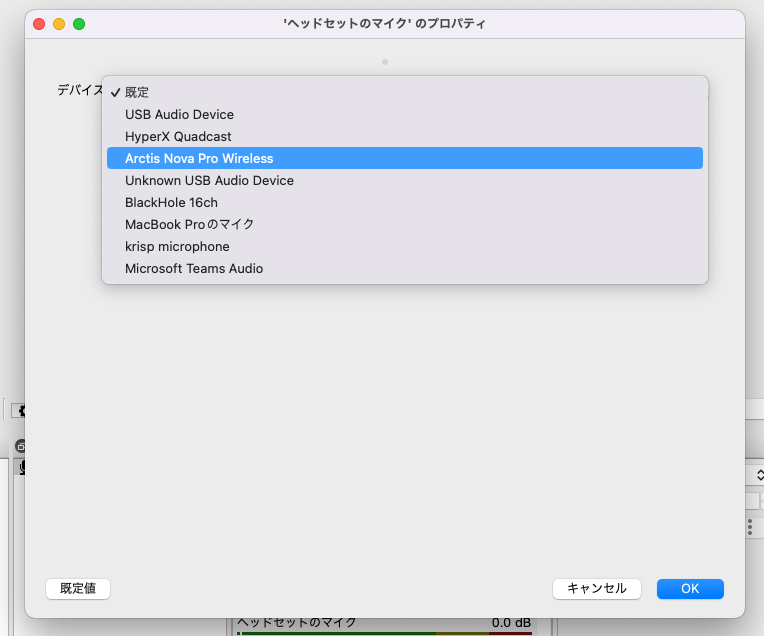Select the 既定 default device option
Viewport: 764px width, 636px height.
point(404,92)
